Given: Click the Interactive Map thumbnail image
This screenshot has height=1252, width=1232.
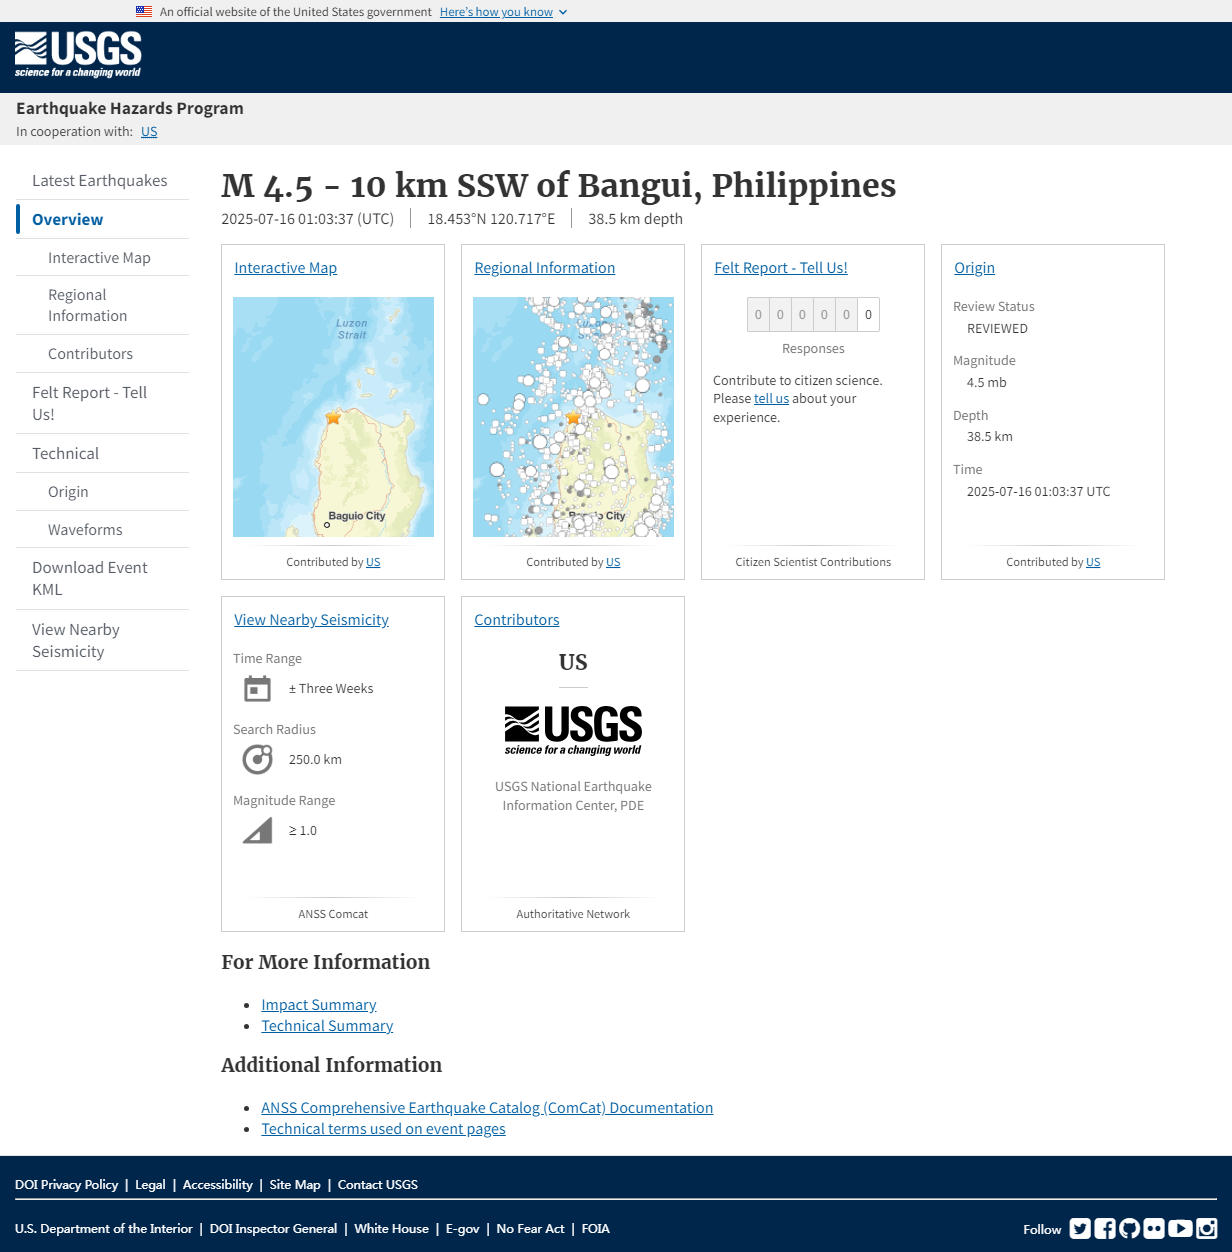Looking at the screenshot, I should (333, 417).
